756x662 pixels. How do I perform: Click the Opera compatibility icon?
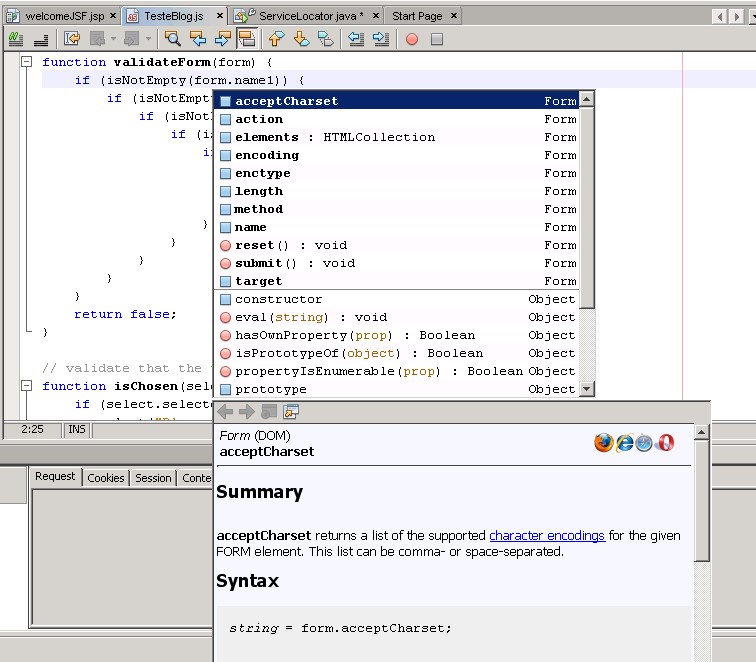tap(665, 443)
